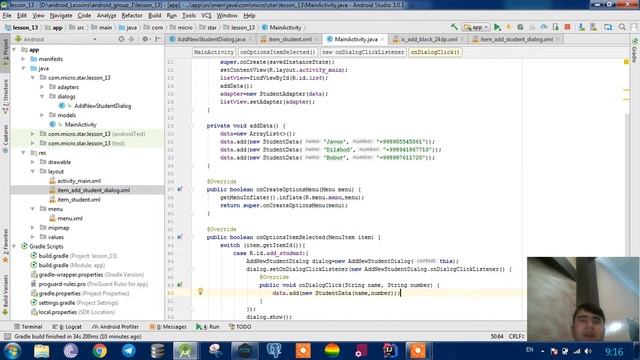Viewport: 640px width, 360px height.
Task: Toggle the Terminal tool window
Action: coord(28,327)
